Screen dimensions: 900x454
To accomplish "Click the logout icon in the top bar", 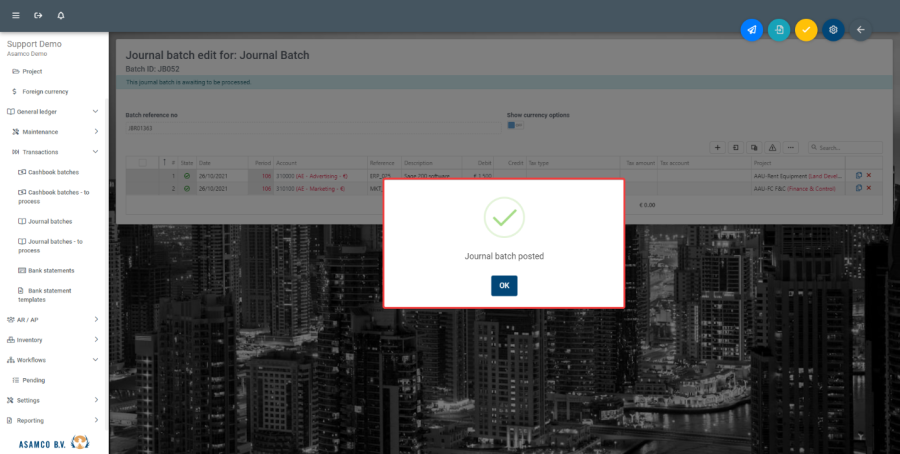I will pos(38,16).
